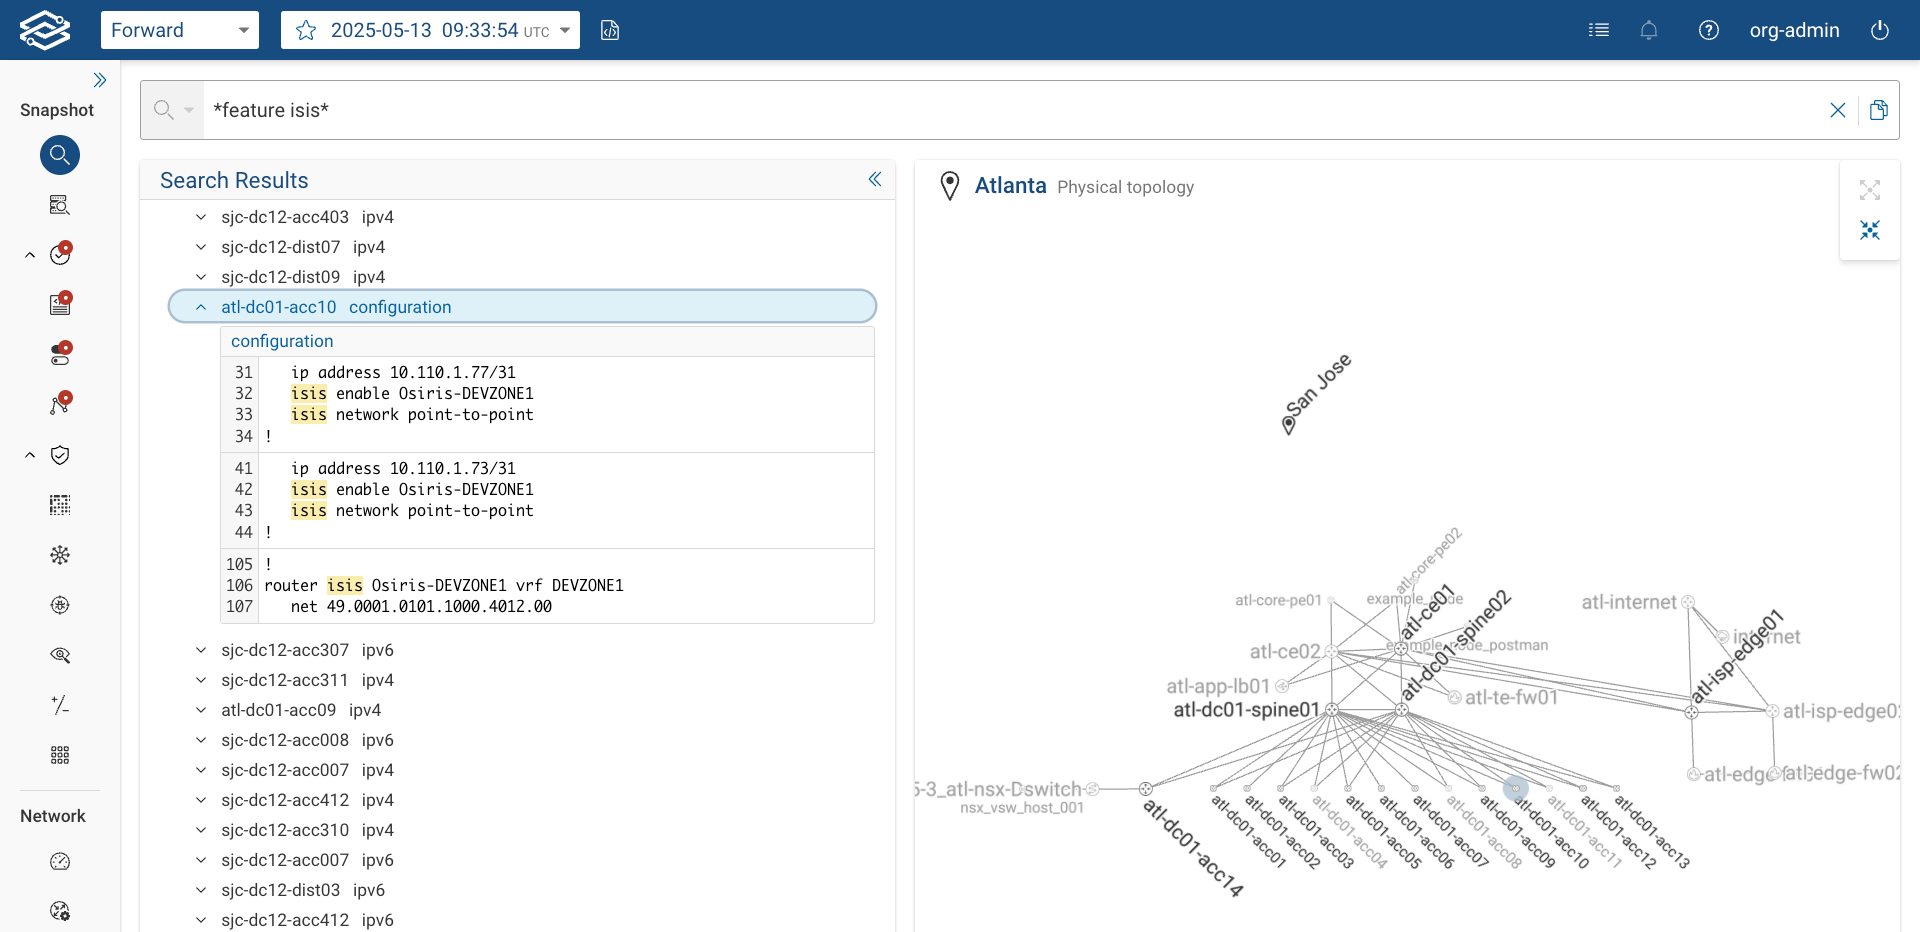
Task: Click the search magnifier icon in sidebar
Action: pos(60,155)
